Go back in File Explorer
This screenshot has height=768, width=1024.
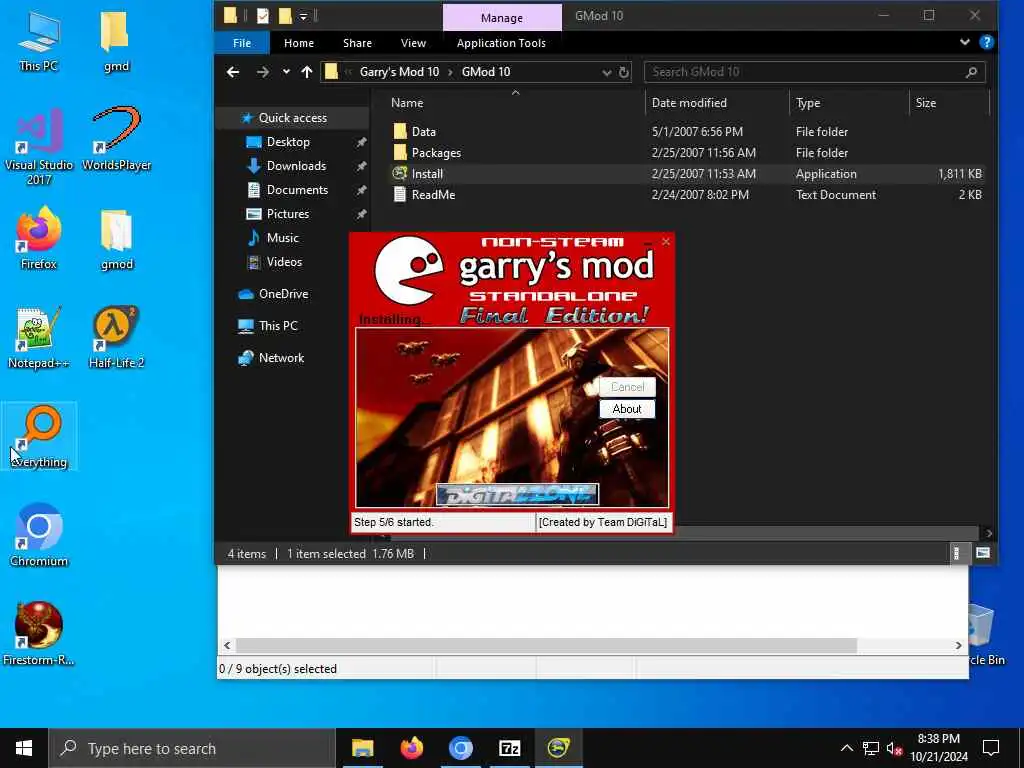click(233, 72)
